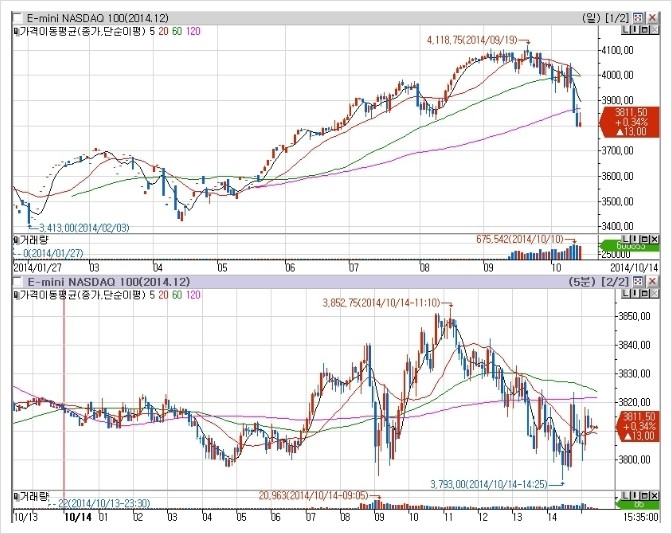Viewport: 672px width, 534px height.
Task: Click the 22(2014/10/13-23:30) volume low annotation
Action: click(x=104, y=503)
